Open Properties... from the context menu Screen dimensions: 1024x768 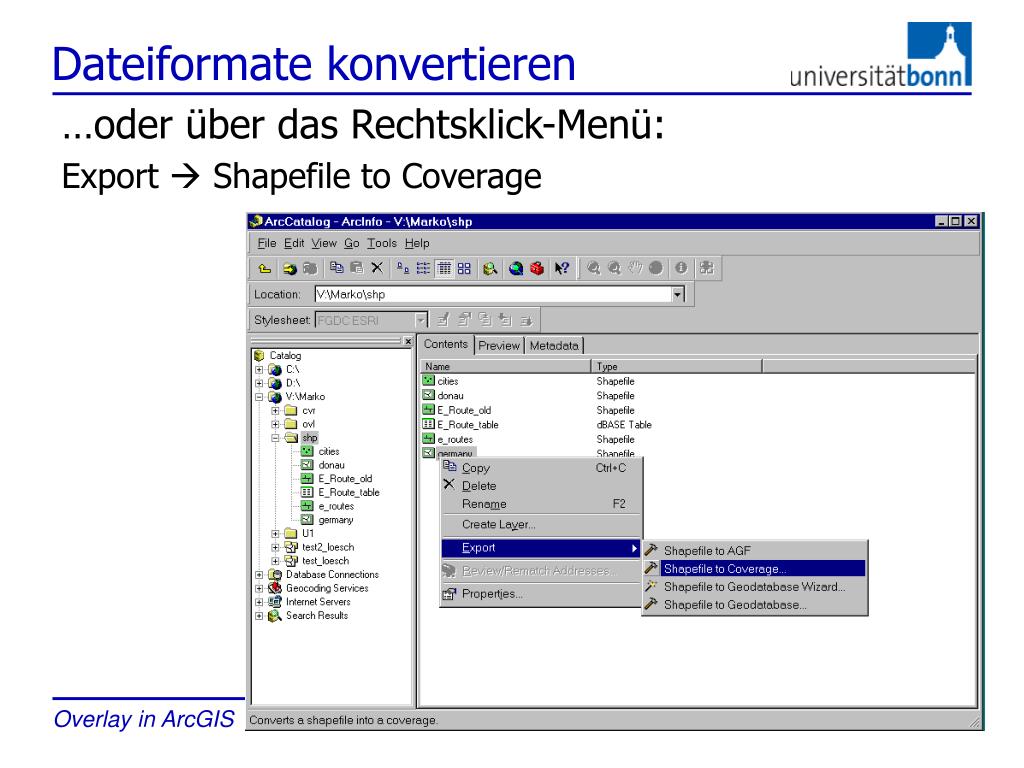coord(541,594)
